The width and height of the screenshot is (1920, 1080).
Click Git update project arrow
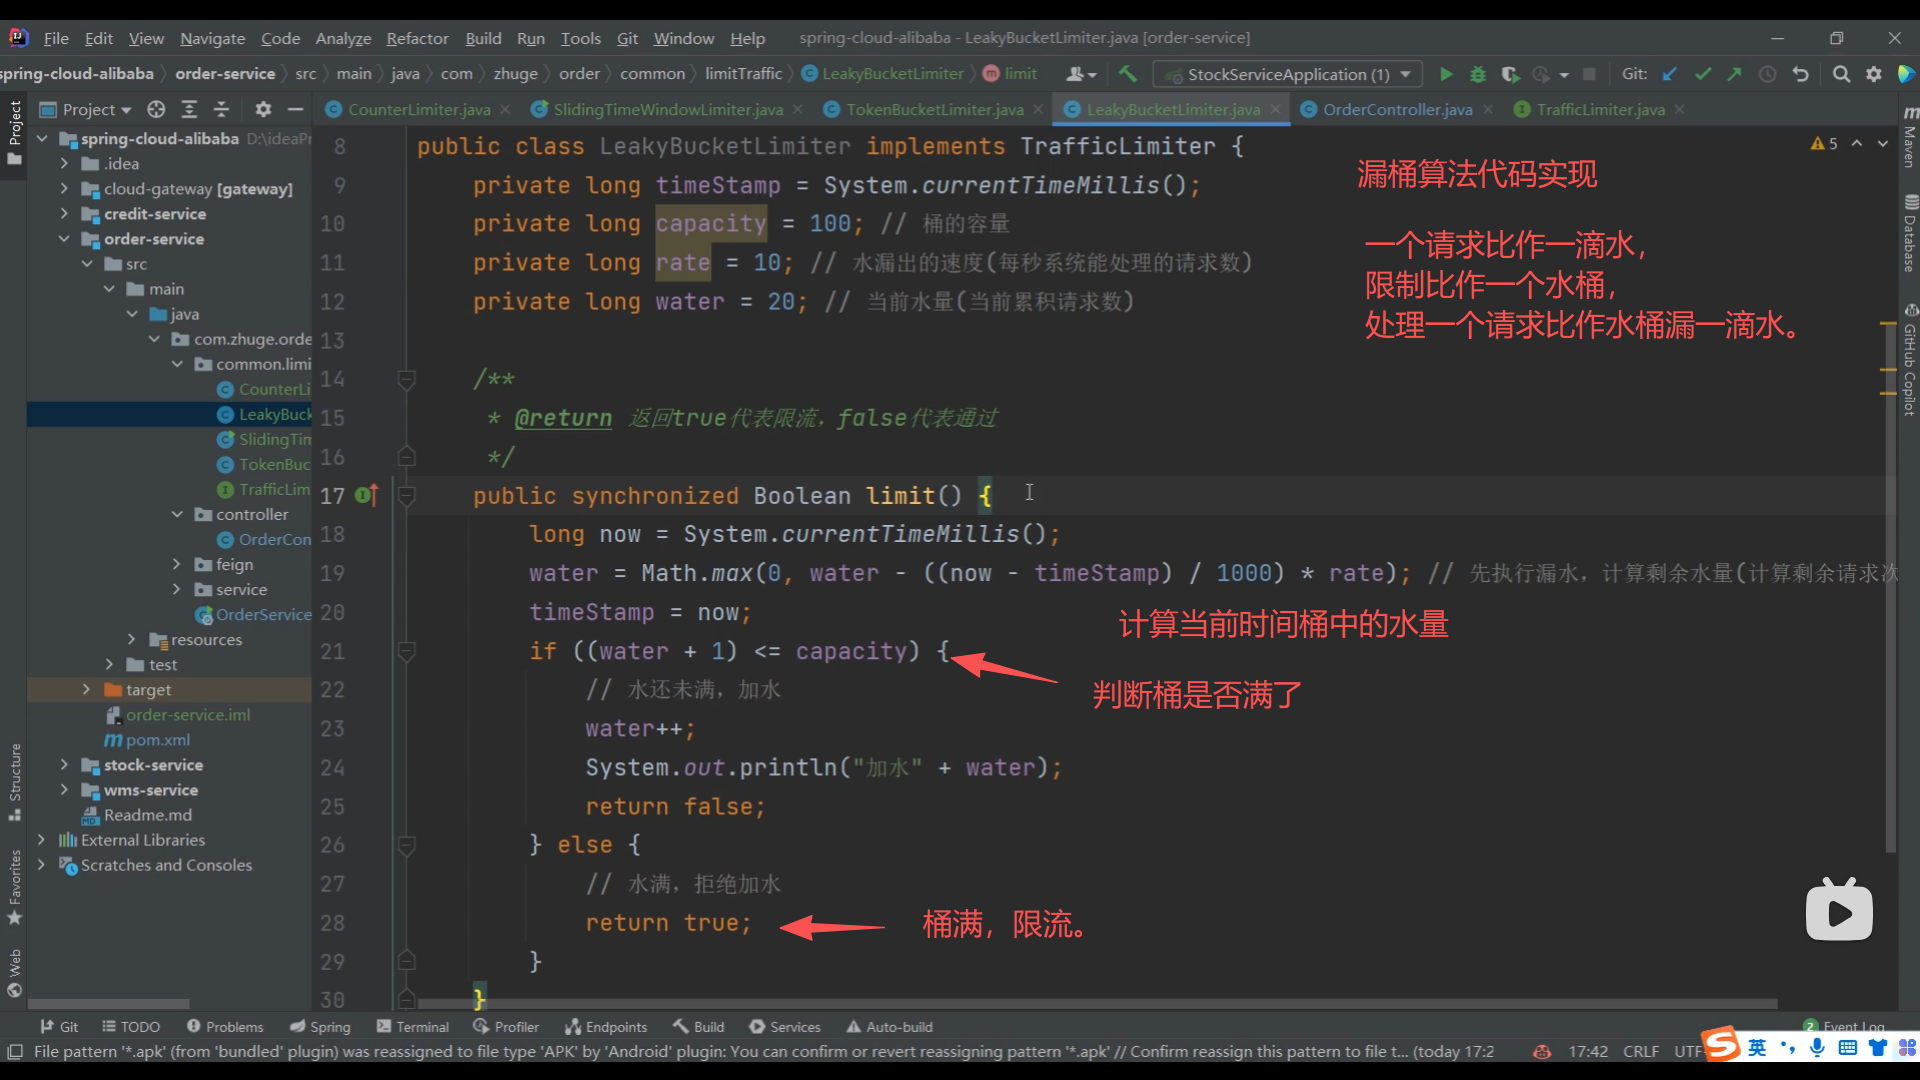pyautogui.click(x=1669, y=74)
